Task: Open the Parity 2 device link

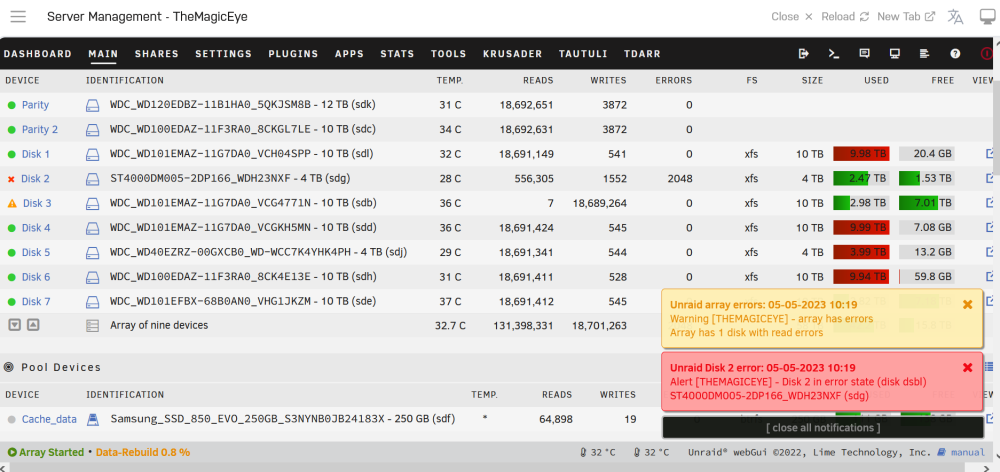Action: (40, 129)
